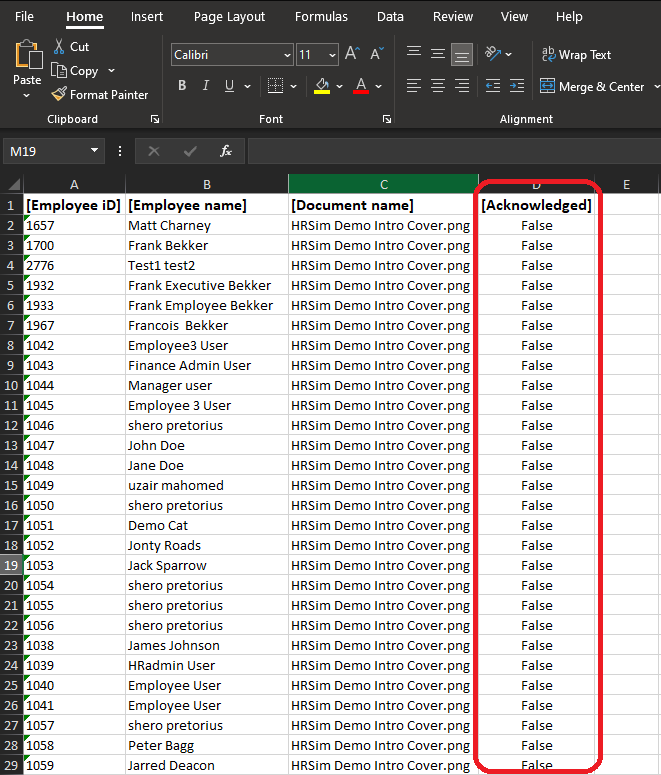This screenshot has width=661, height=775.
Task: Click the Paste clipboard icon
Action: point(28,54)
